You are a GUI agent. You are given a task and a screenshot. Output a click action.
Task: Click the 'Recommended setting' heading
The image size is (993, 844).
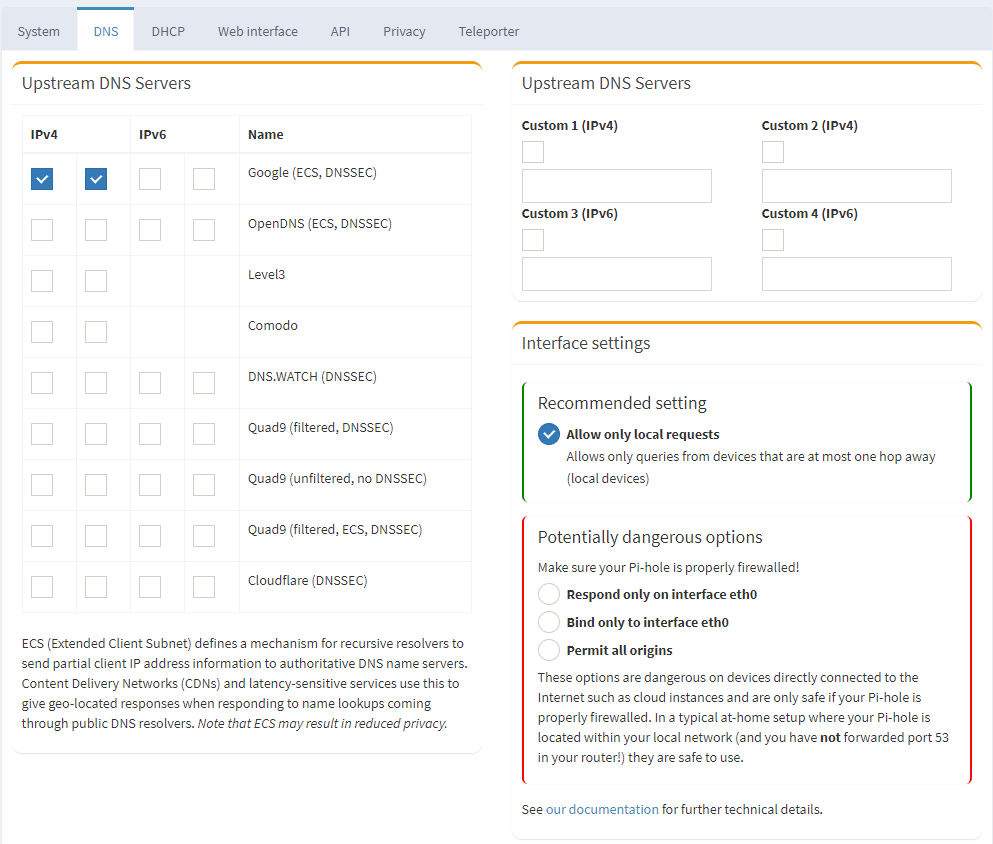pos(622,403)
